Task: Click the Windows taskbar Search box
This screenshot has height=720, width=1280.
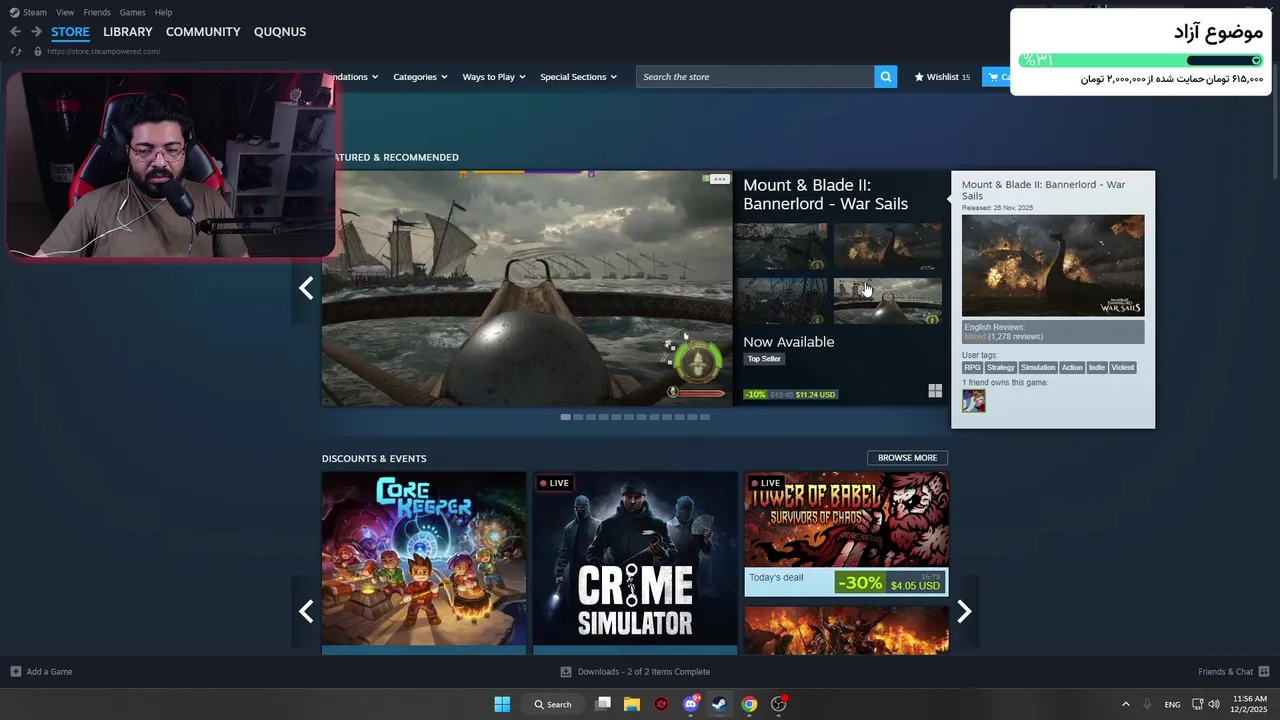Action: click(x=553, y=704)
